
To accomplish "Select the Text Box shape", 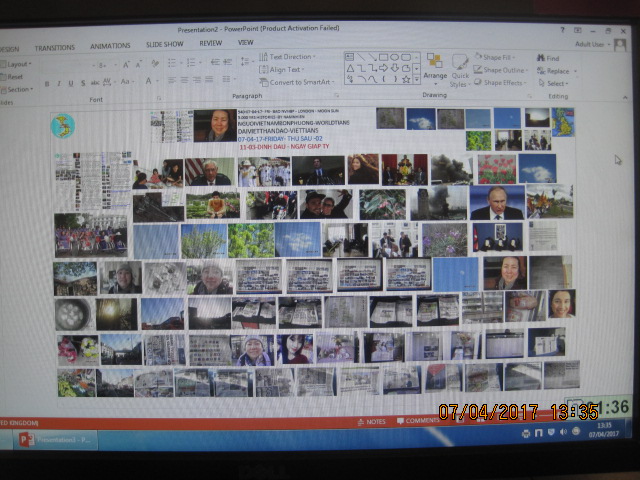I will pyautogui.click(x=350, y=57).
